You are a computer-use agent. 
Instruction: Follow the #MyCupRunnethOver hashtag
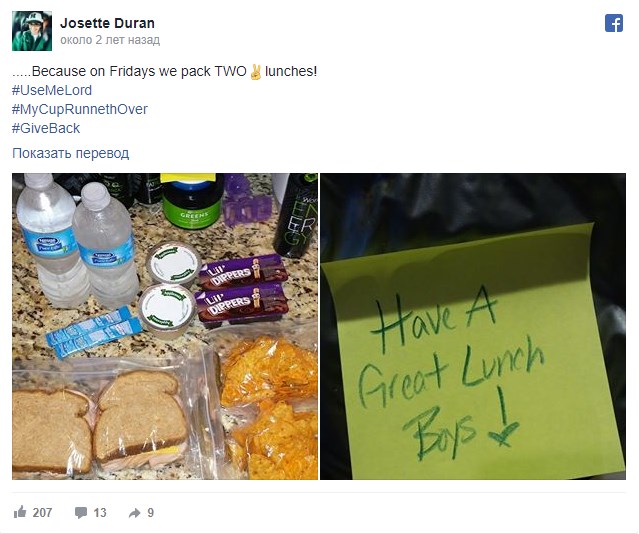coord(80,109)
